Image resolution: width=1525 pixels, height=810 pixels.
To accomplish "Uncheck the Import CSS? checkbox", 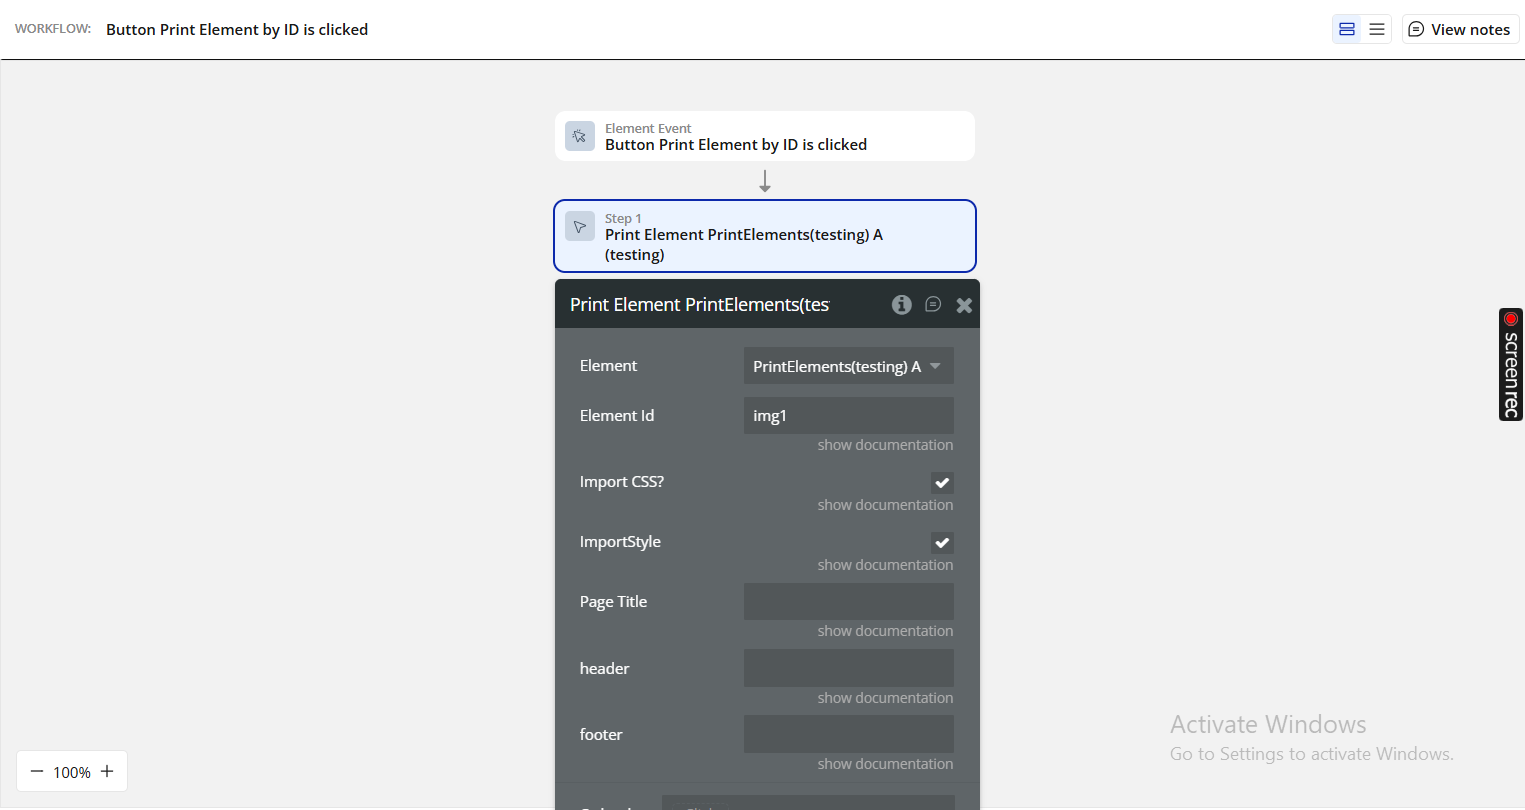I will (942, 482).
